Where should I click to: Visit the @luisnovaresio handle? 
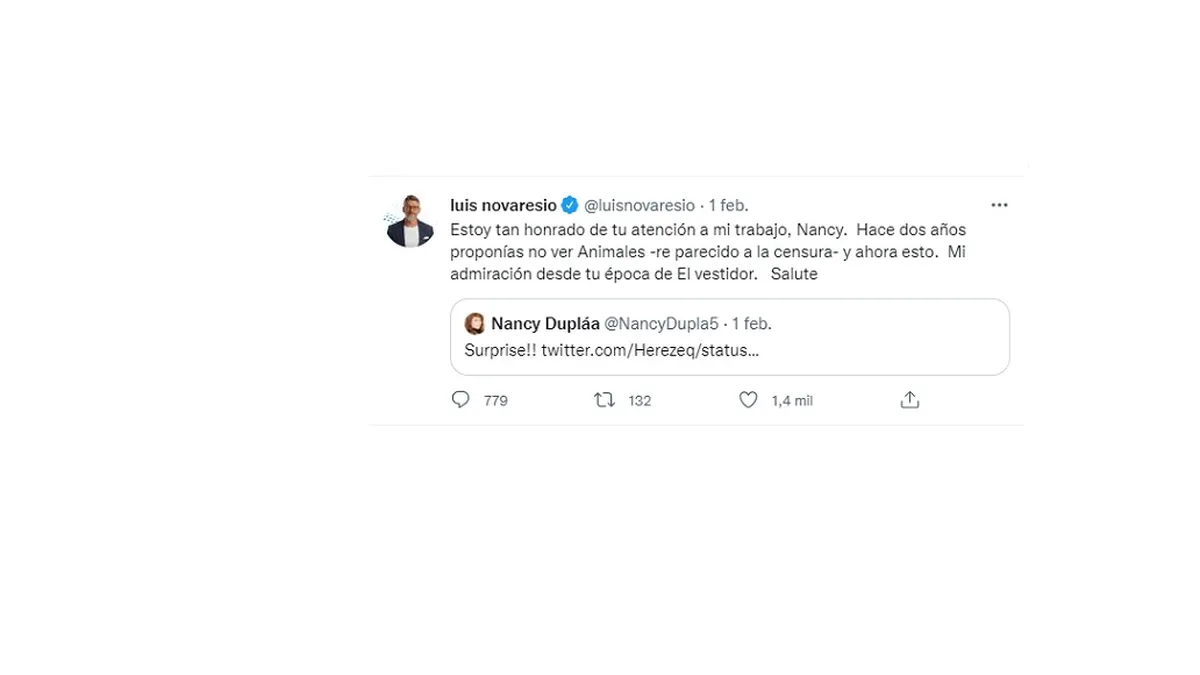tap(639, 205)
